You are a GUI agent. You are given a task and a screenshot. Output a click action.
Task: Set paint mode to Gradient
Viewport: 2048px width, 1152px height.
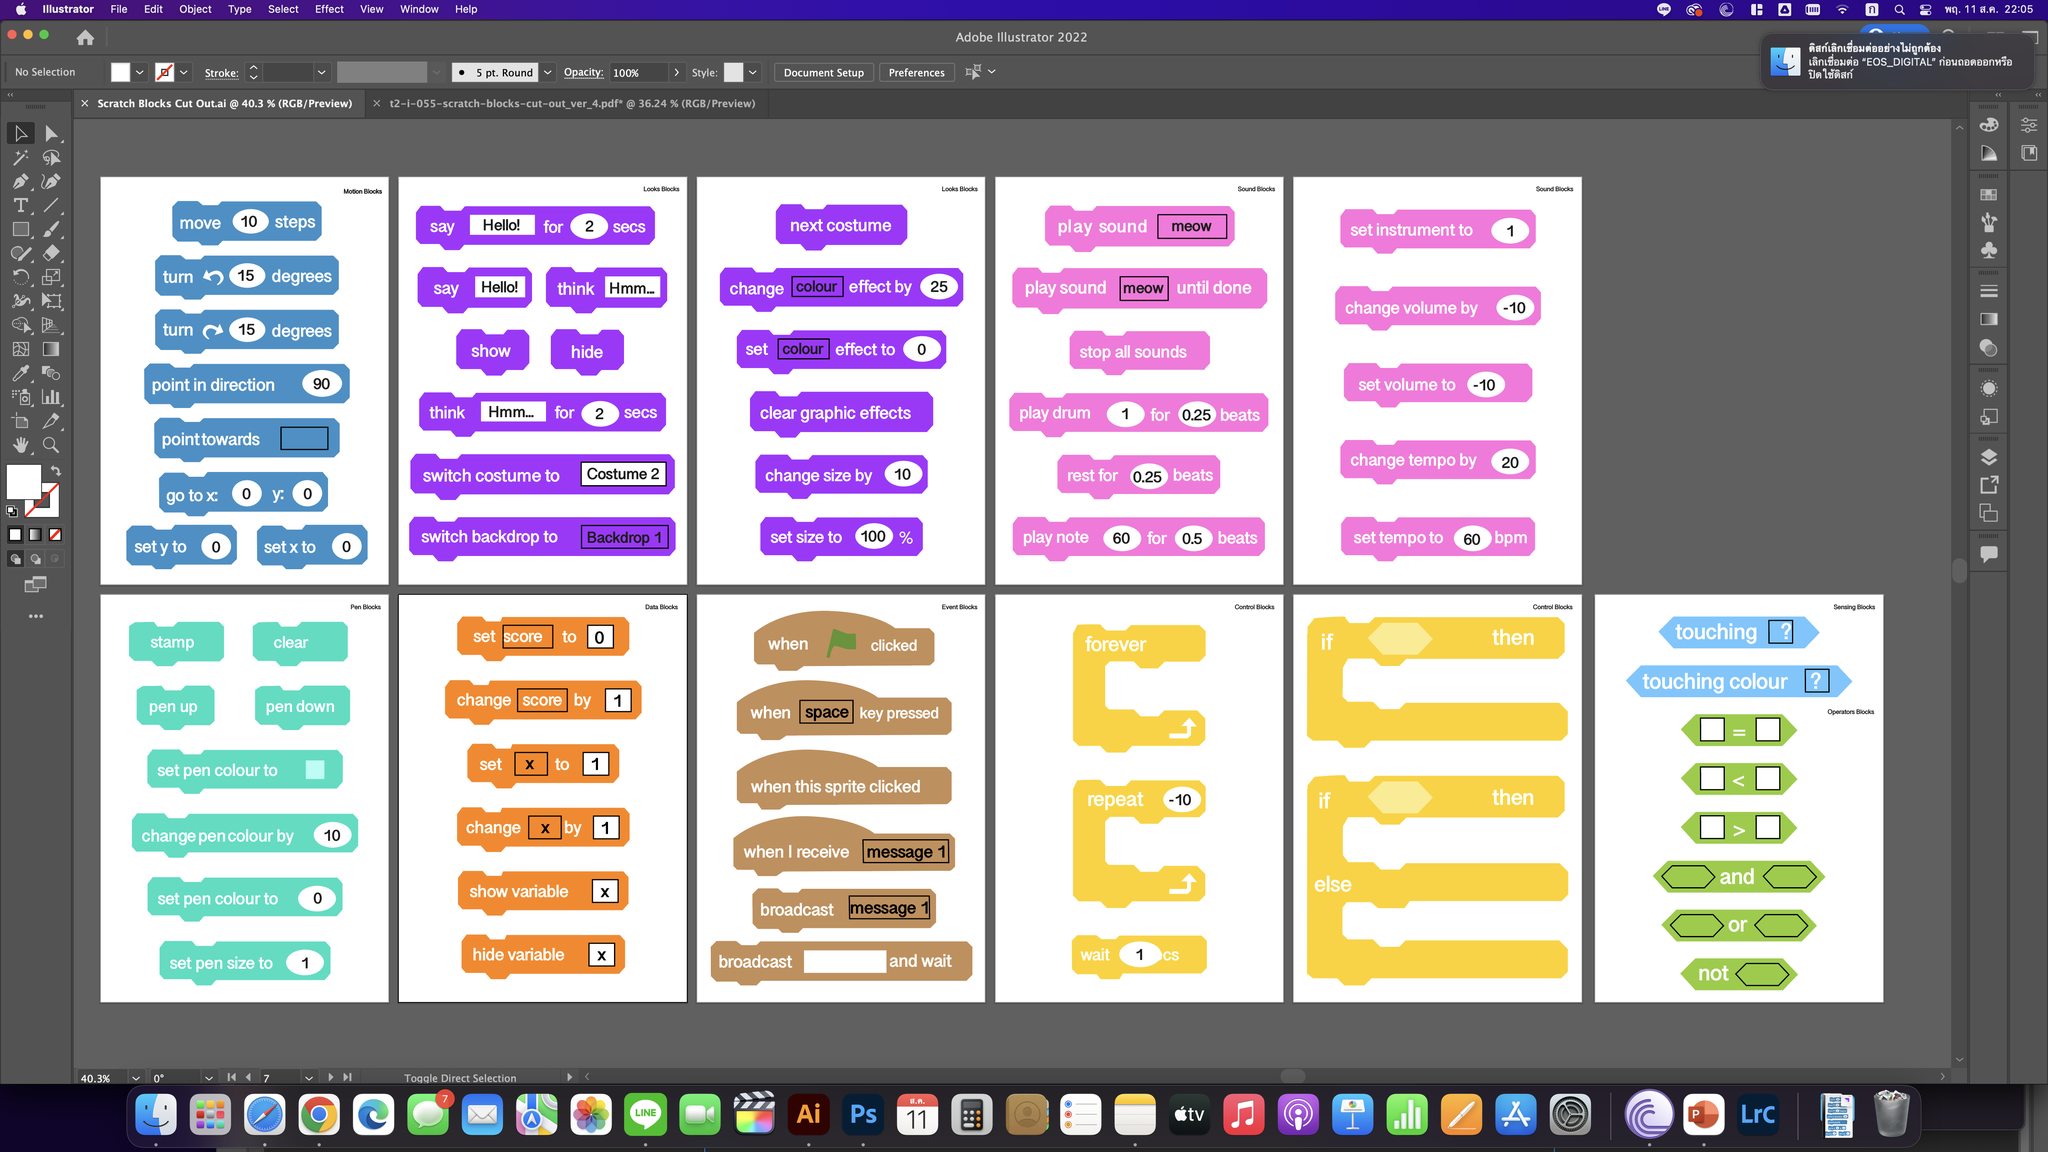[x=35, y=535]
